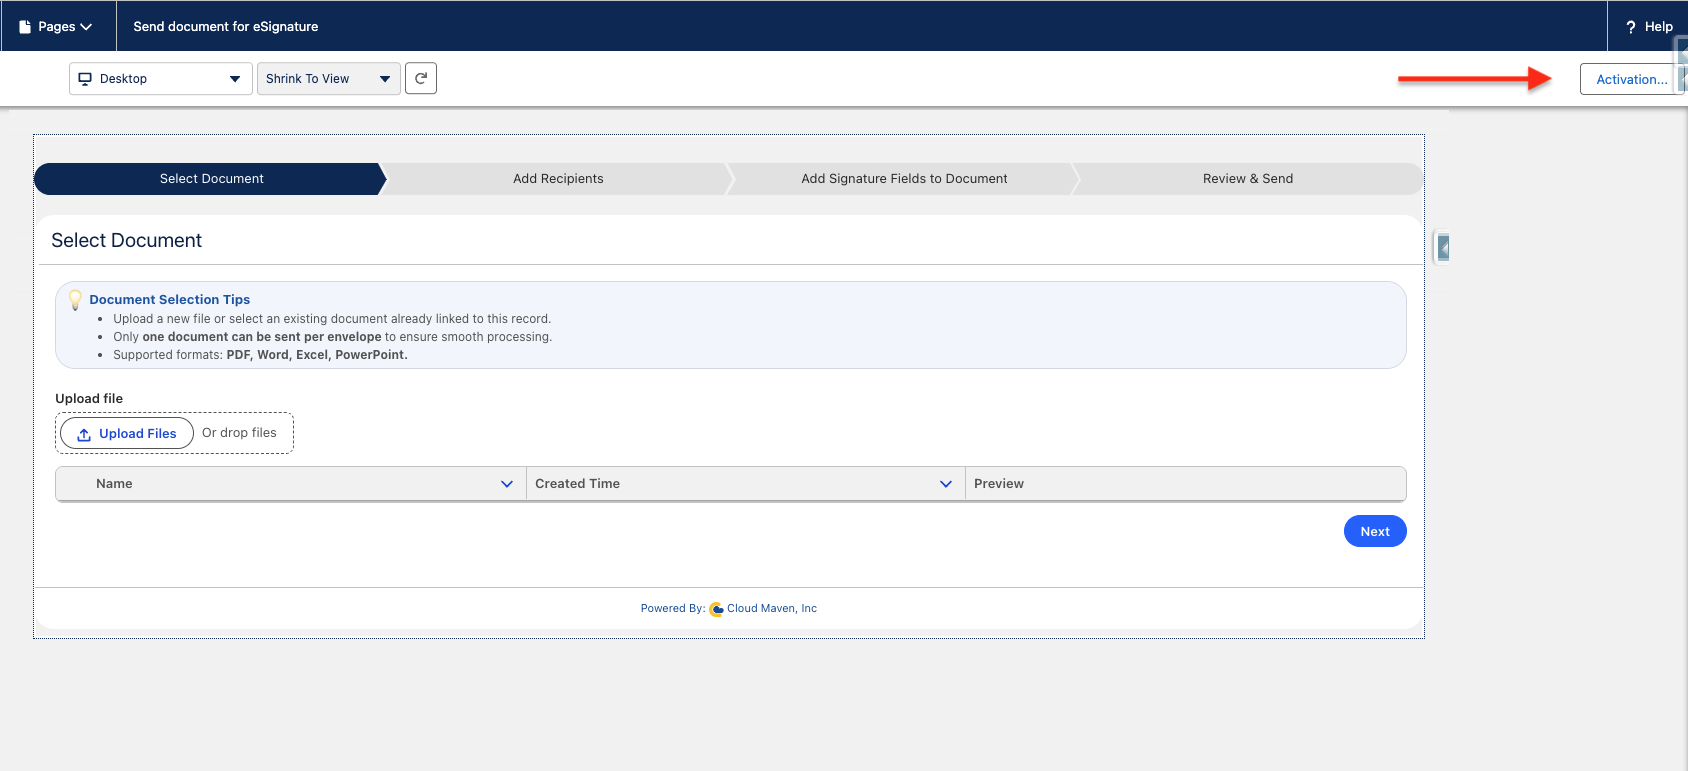1688x771 pixels.
Task: Click the lightbulb tips icon
Action: 75,299
